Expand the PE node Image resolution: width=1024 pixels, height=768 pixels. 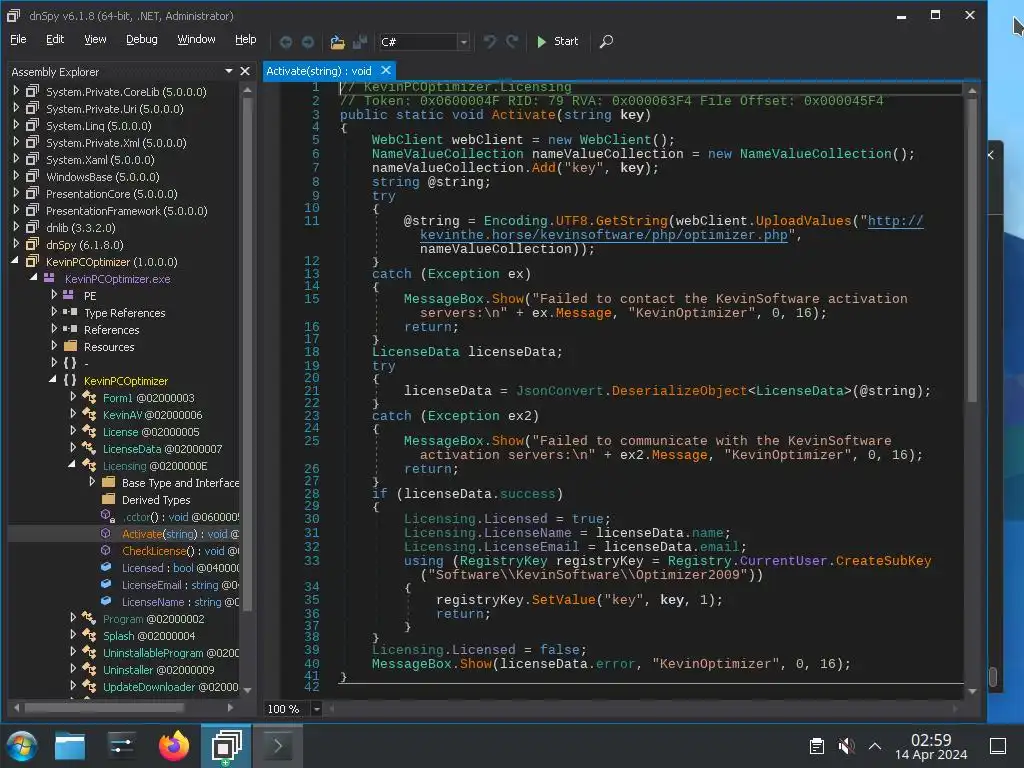54,295
